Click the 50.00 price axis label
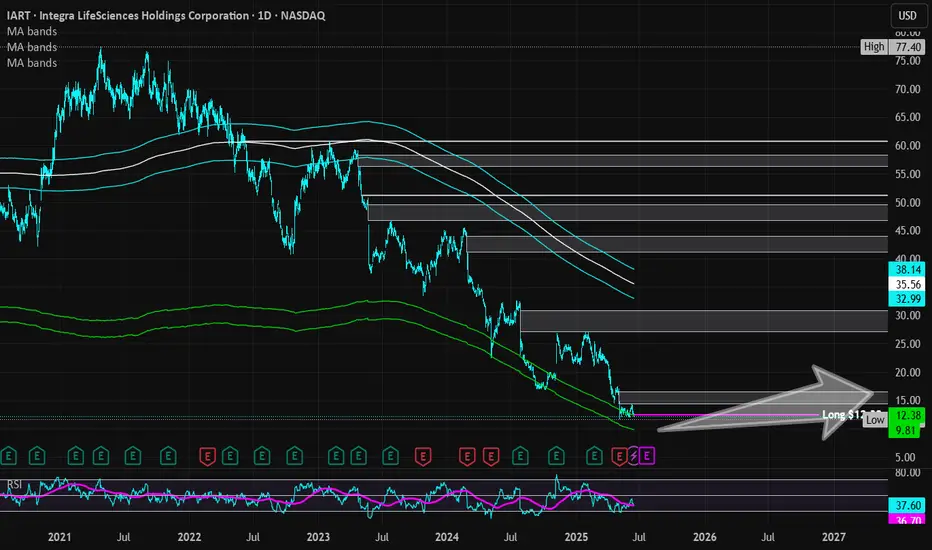This screenshot has height=550, width=932. pyautogui.click(x=908, y=203)
